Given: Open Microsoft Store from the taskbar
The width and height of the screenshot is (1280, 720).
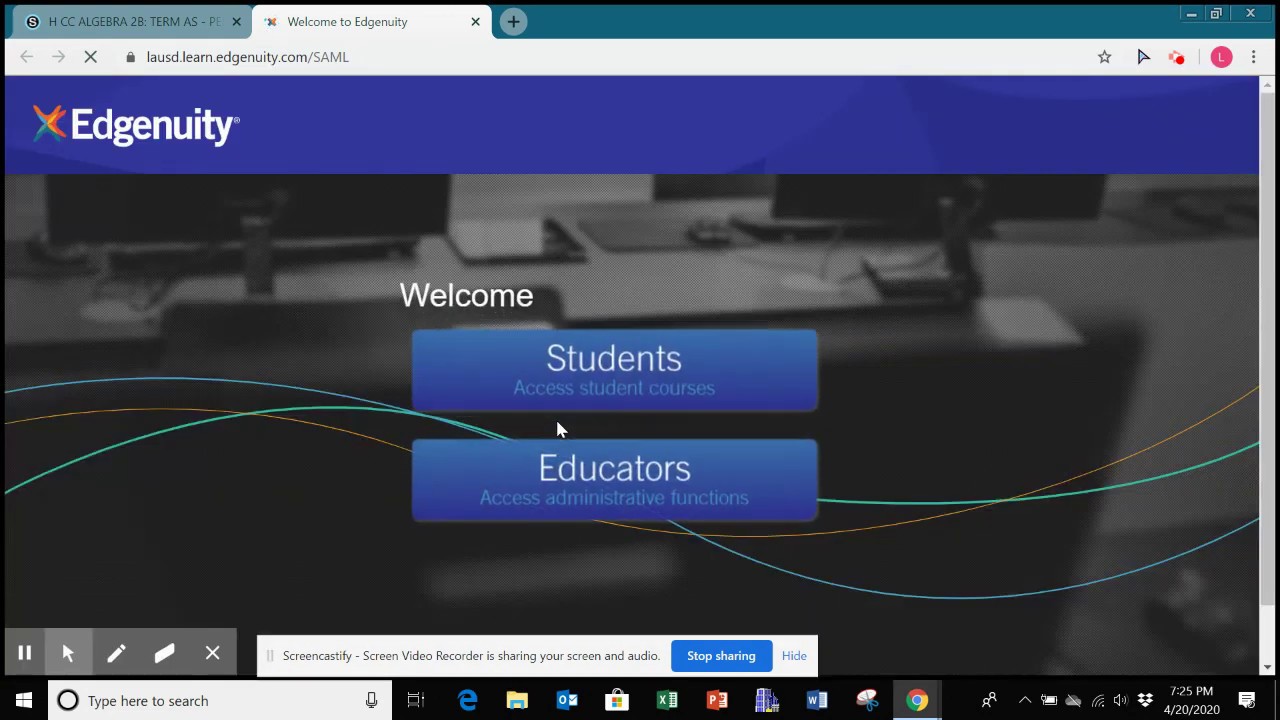Looking at the screenshot, I should point(617,700).
